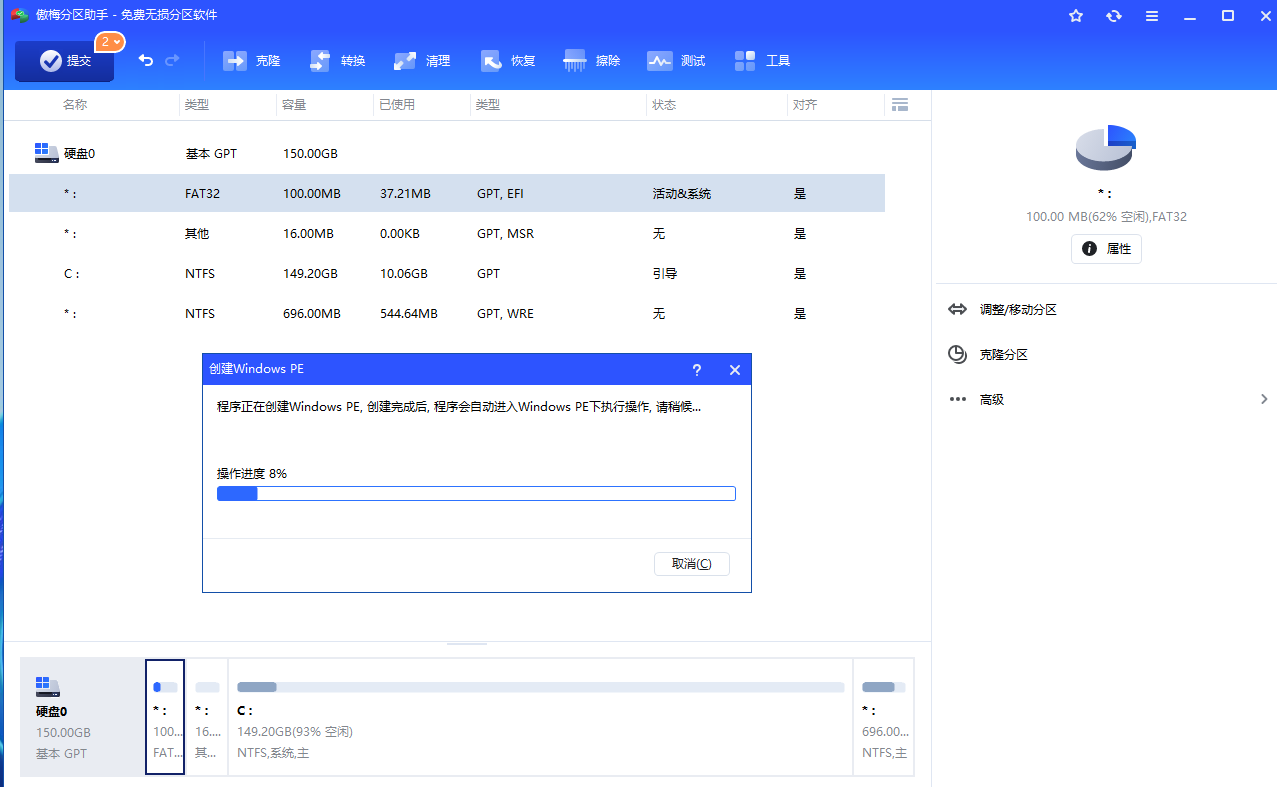
Task: Click the 取消(C) cancel button in dialog
Action: (x=692, y=564)
